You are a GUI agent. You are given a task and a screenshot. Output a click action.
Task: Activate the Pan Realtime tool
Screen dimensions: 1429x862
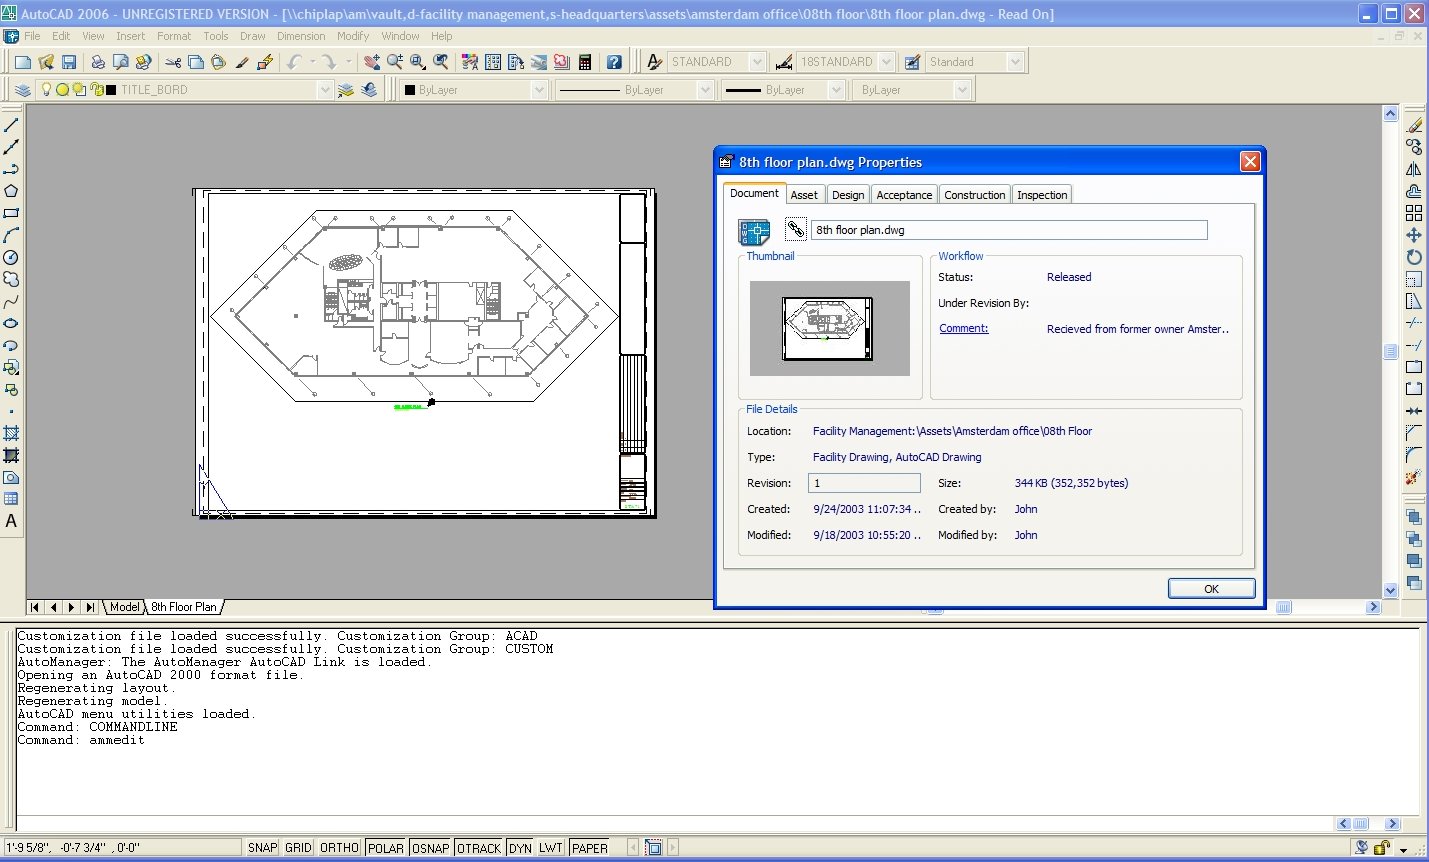coord(372,61)
